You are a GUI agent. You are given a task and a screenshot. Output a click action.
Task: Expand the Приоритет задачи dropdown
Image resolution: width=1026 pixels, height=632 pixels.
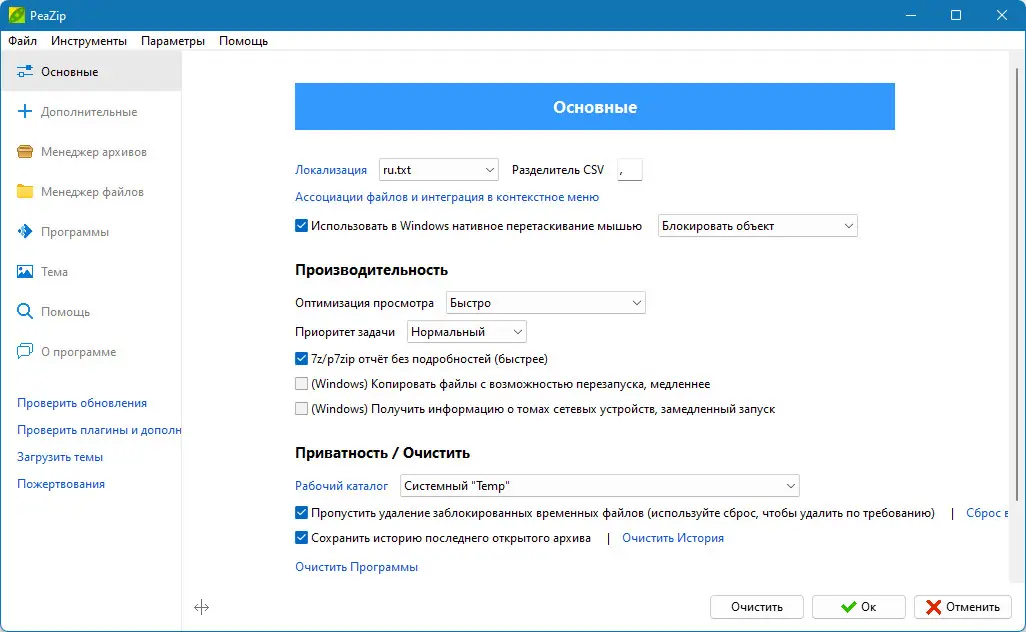click(469, 331)
